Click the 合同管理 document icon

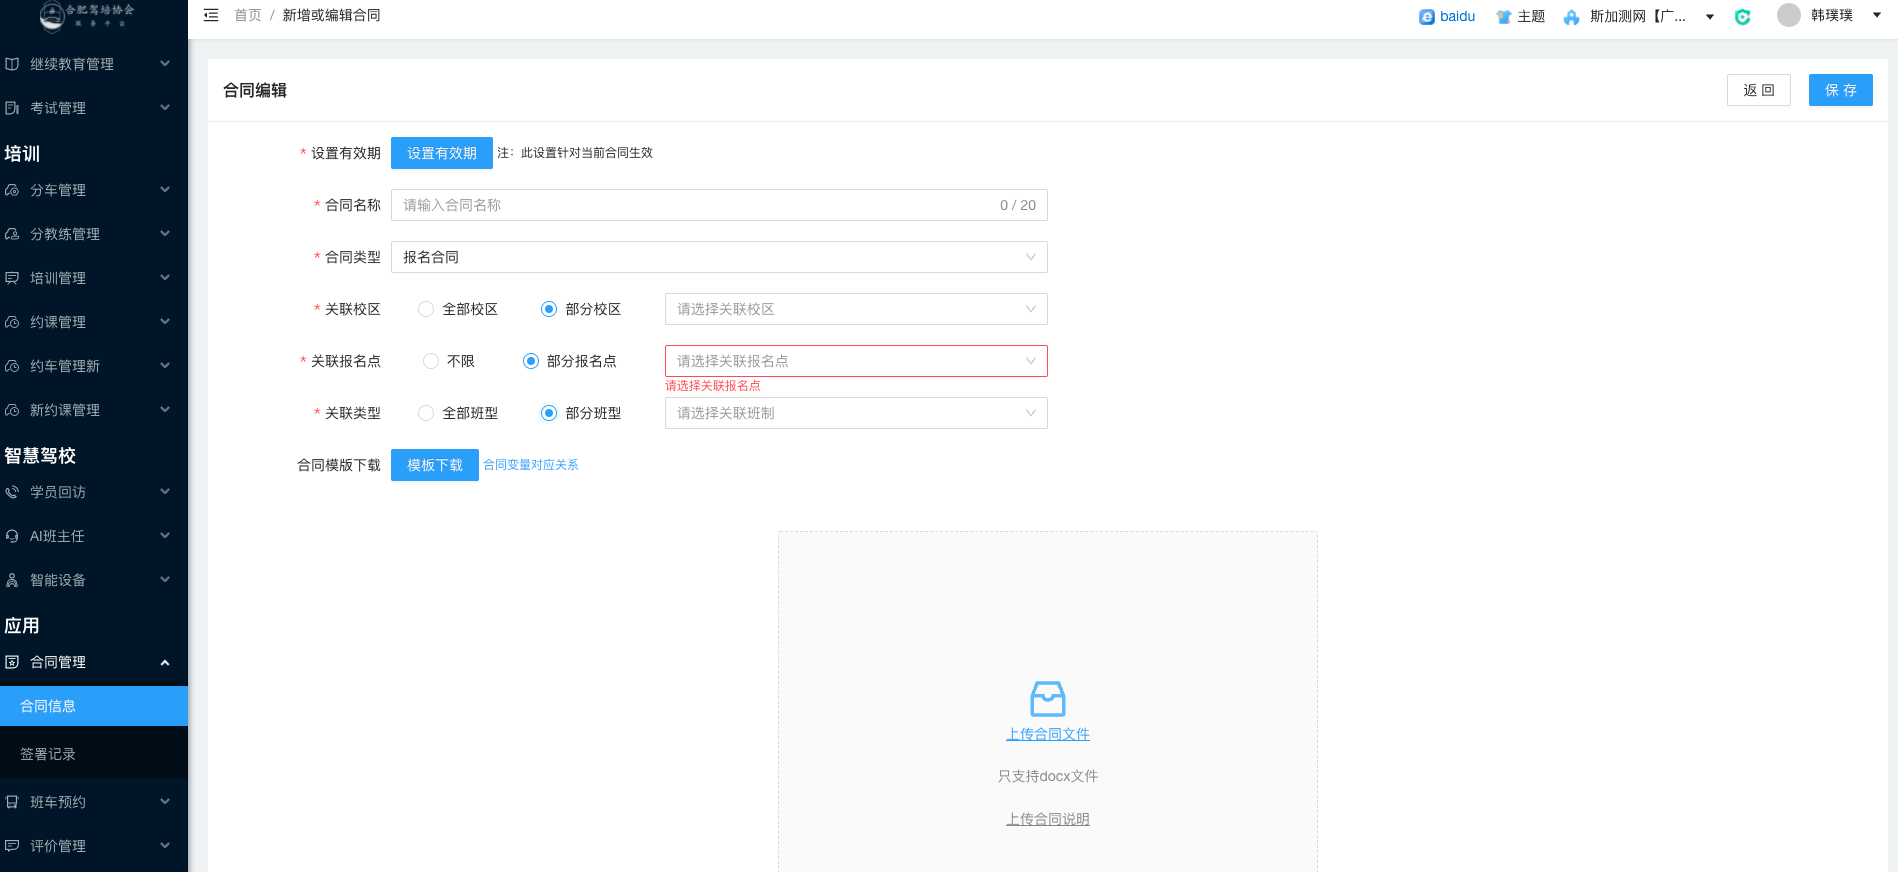pyautogui.click(x=12, y=662)
